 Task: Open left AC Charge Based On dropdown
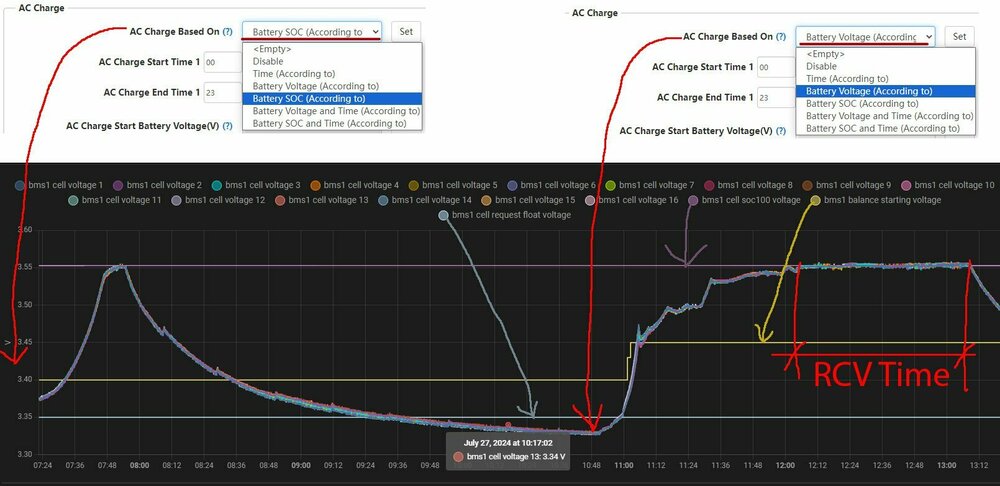[x=311, y=31]
